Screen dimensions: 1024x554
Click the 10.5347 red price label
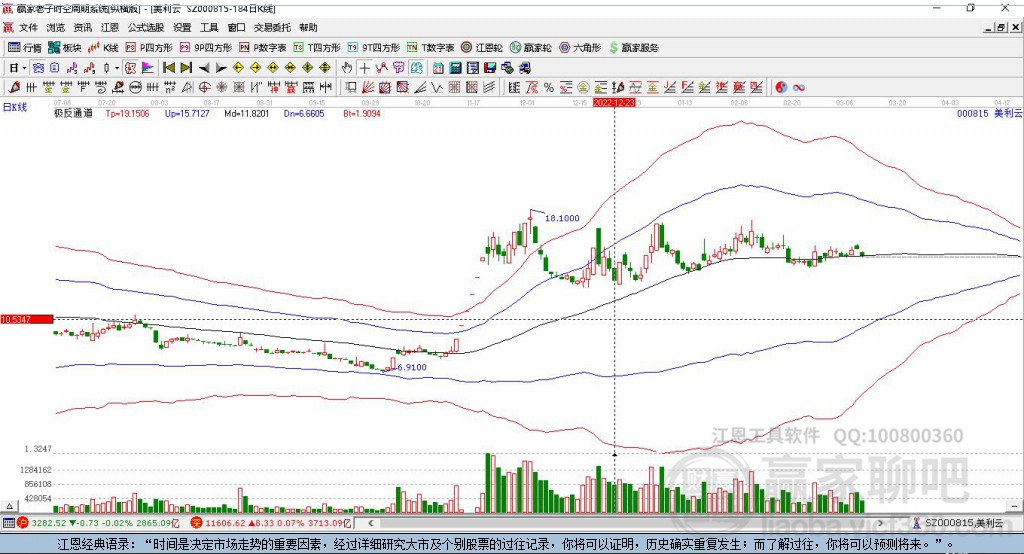27,319
